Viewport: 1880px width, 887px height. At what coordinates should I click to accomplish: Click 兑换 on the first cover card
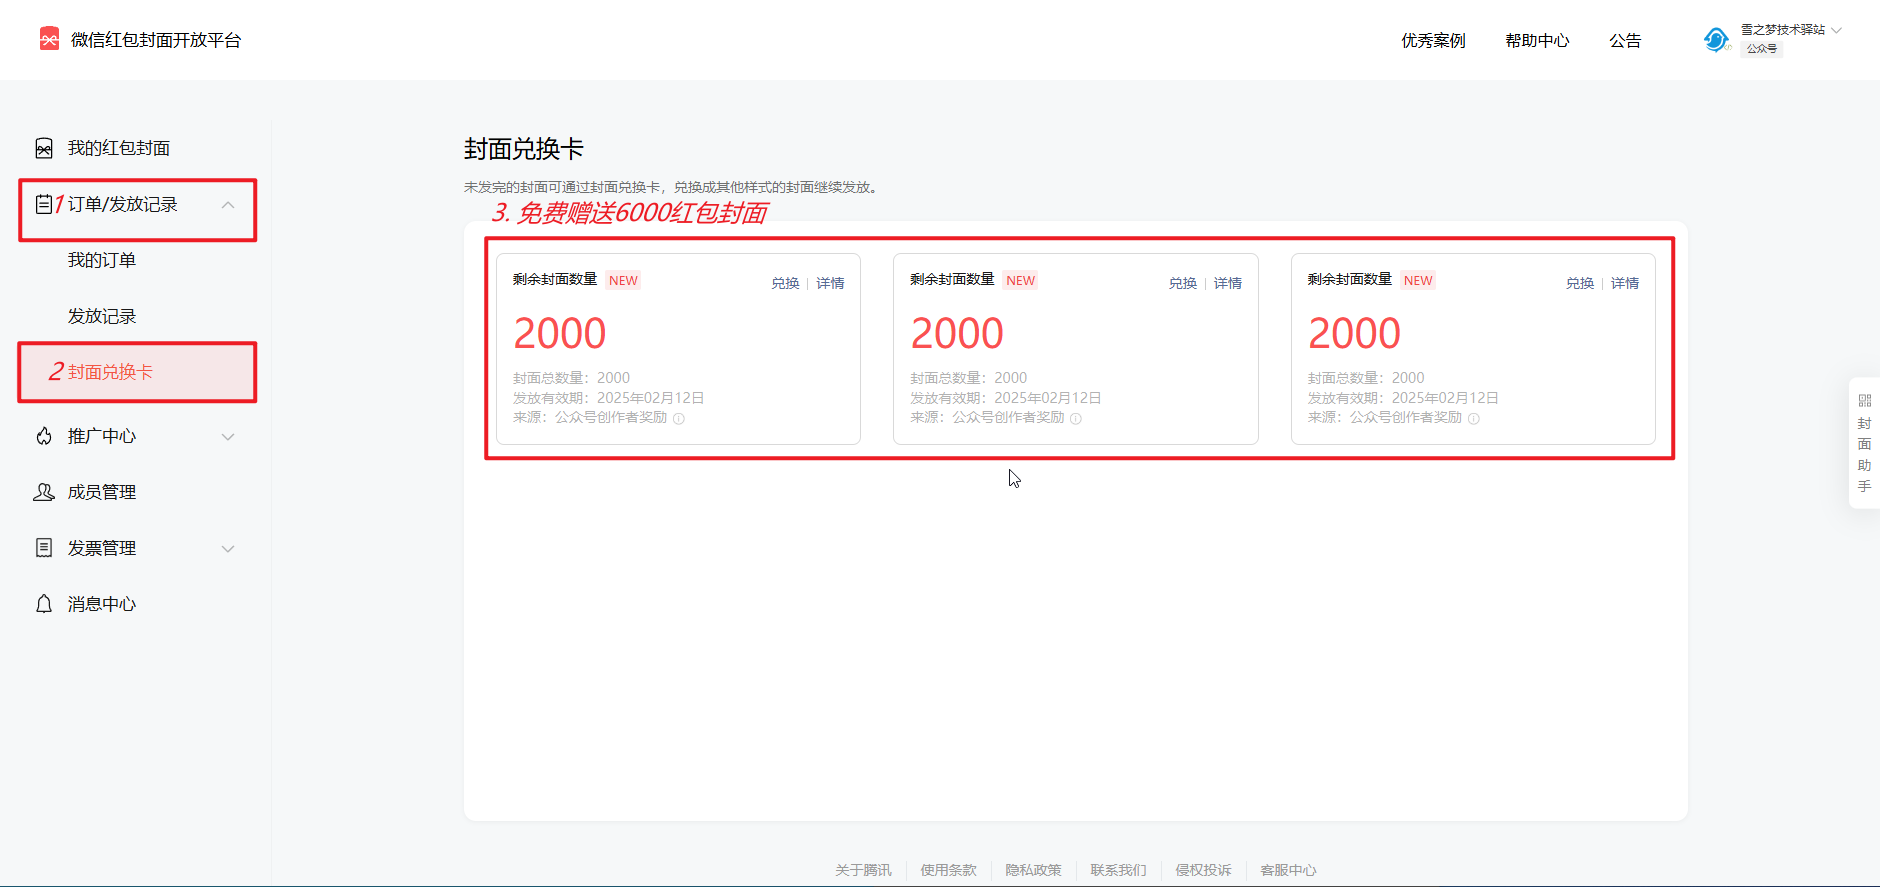[785, 284]
